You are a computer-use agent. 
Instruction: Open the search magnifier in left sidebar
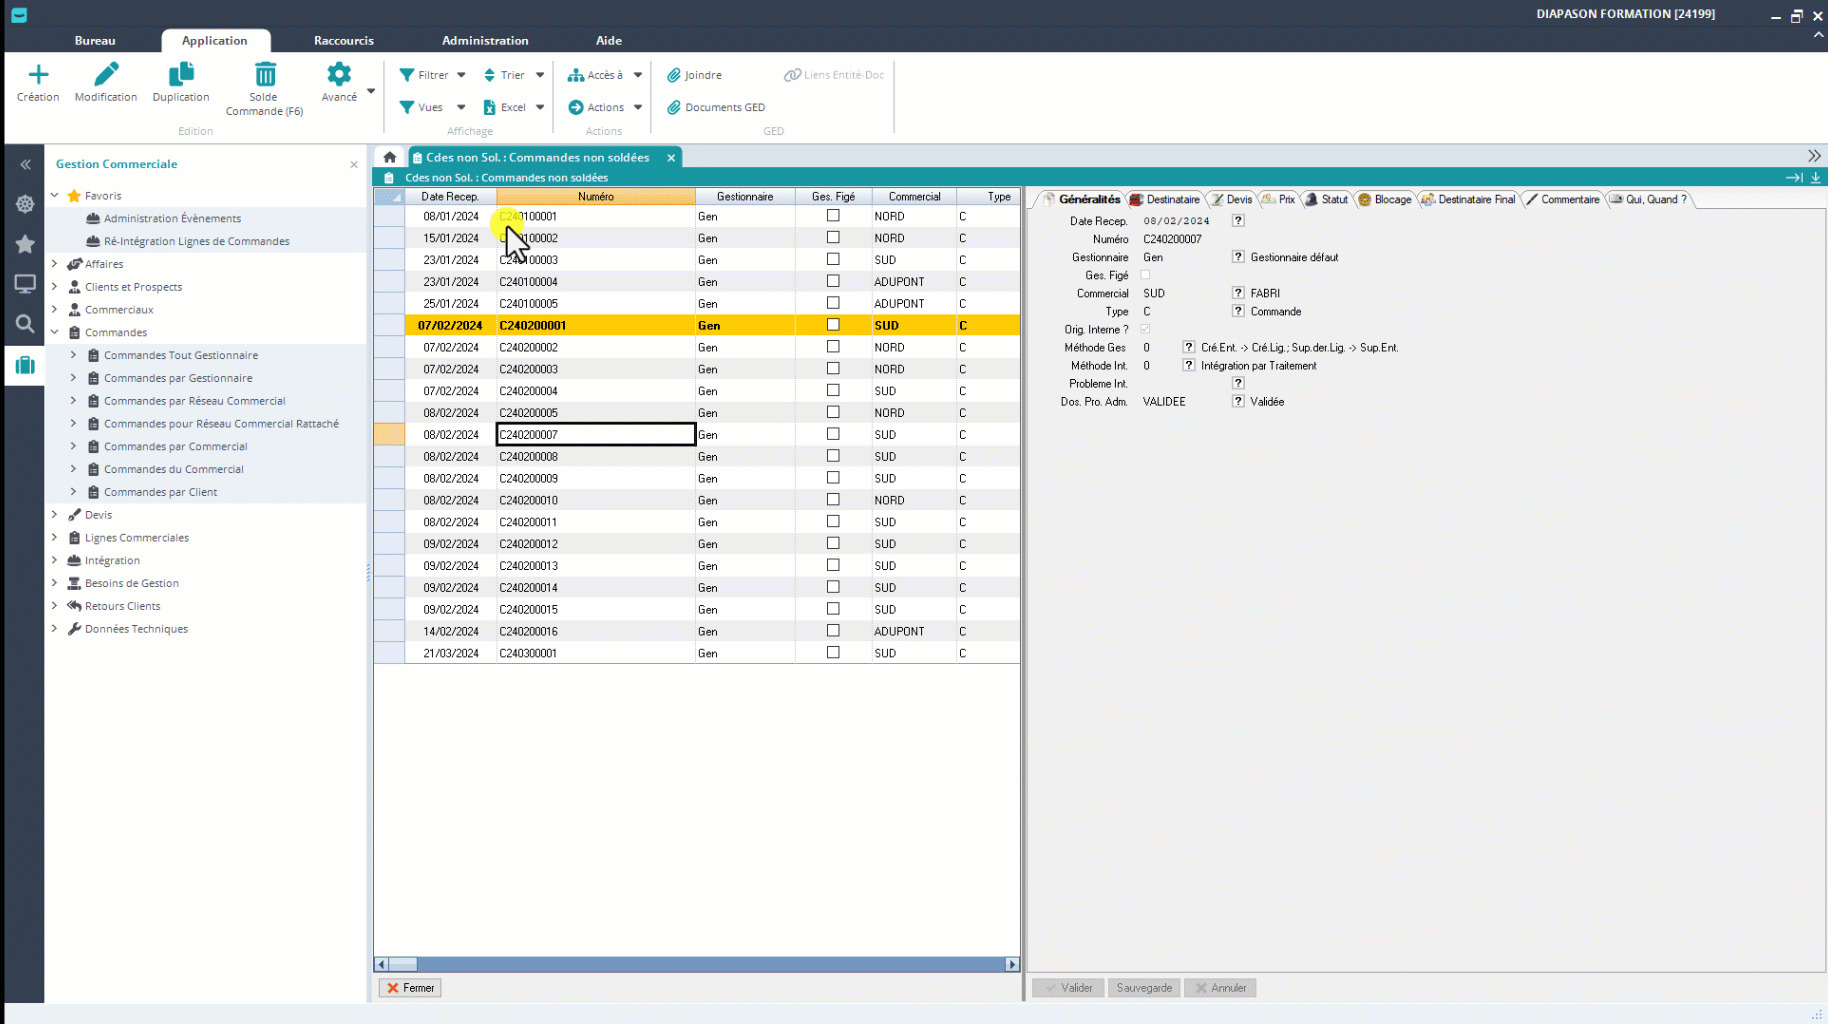point(25,324)
